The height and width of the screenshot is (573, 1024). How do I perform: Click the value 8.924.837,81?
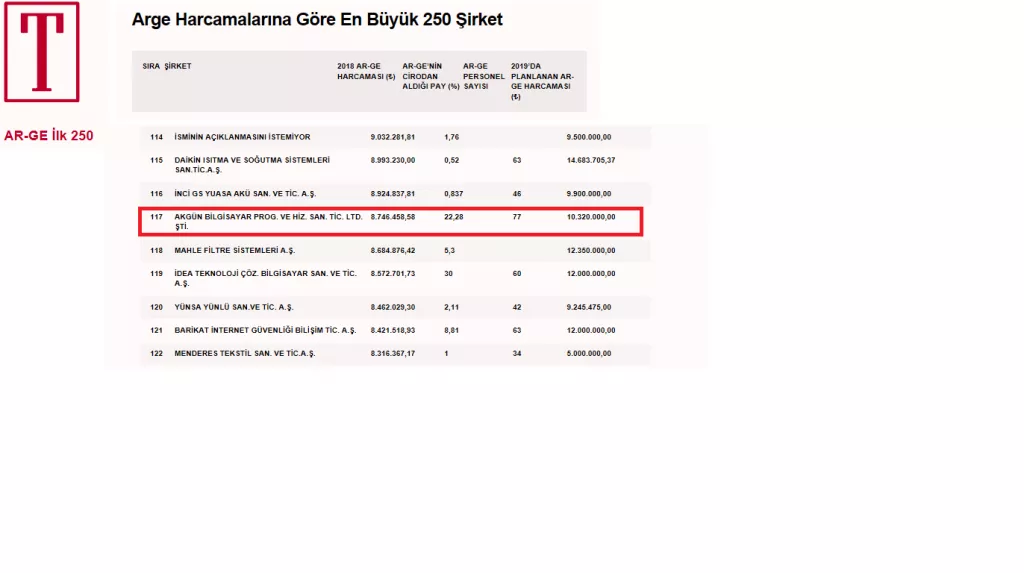pyautogui.click(x=392, y=194)
